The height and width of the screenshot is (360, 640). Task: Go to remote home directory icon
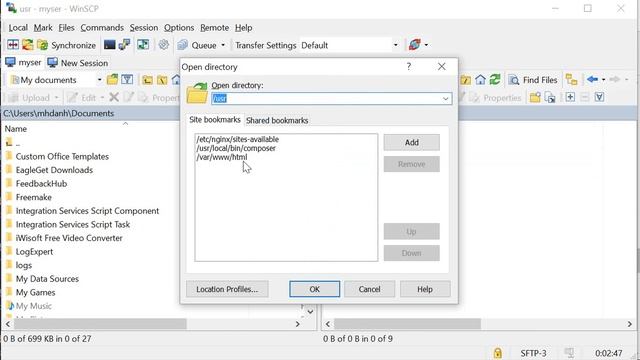pos(480,80)
